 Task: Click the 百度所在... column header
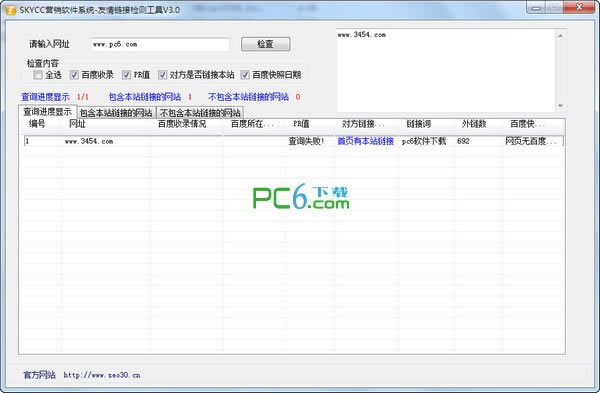[x=253, y=124]
